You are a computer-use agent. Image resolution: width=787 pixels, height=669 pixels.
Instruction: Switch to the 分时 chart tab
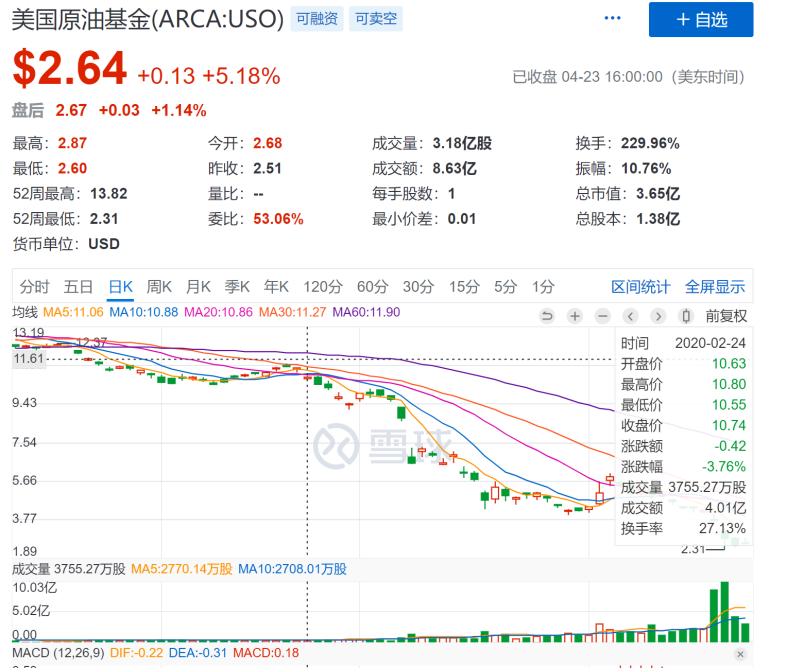[34, 287]
